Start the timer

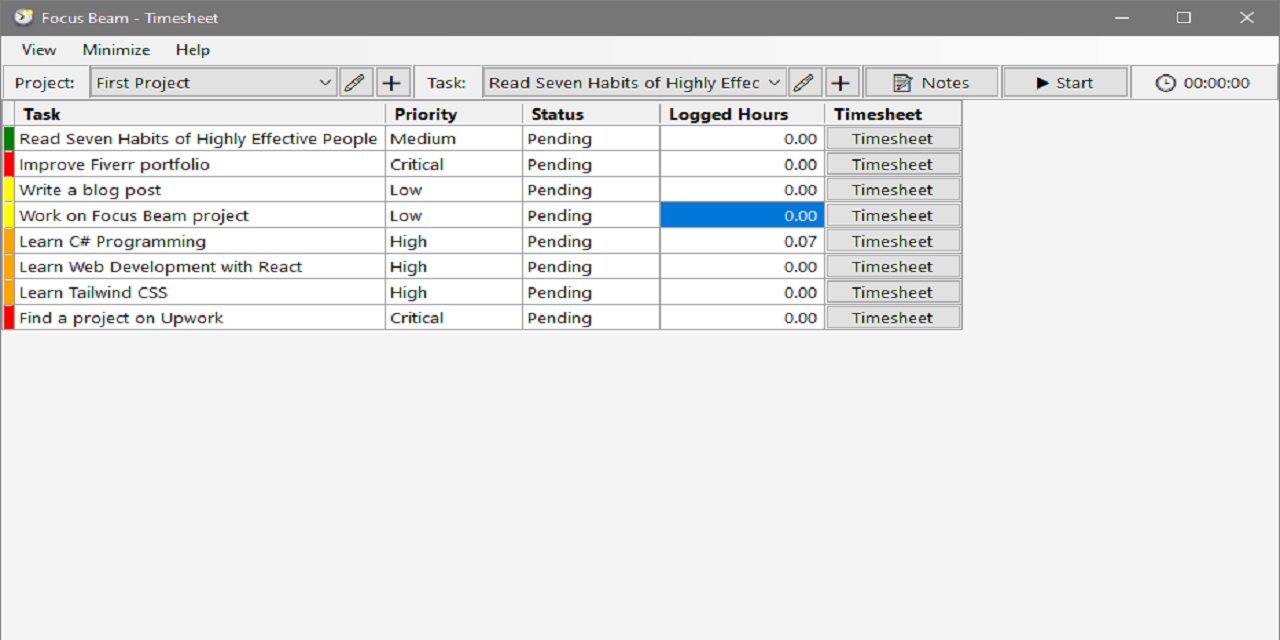tap(1065, 83)
